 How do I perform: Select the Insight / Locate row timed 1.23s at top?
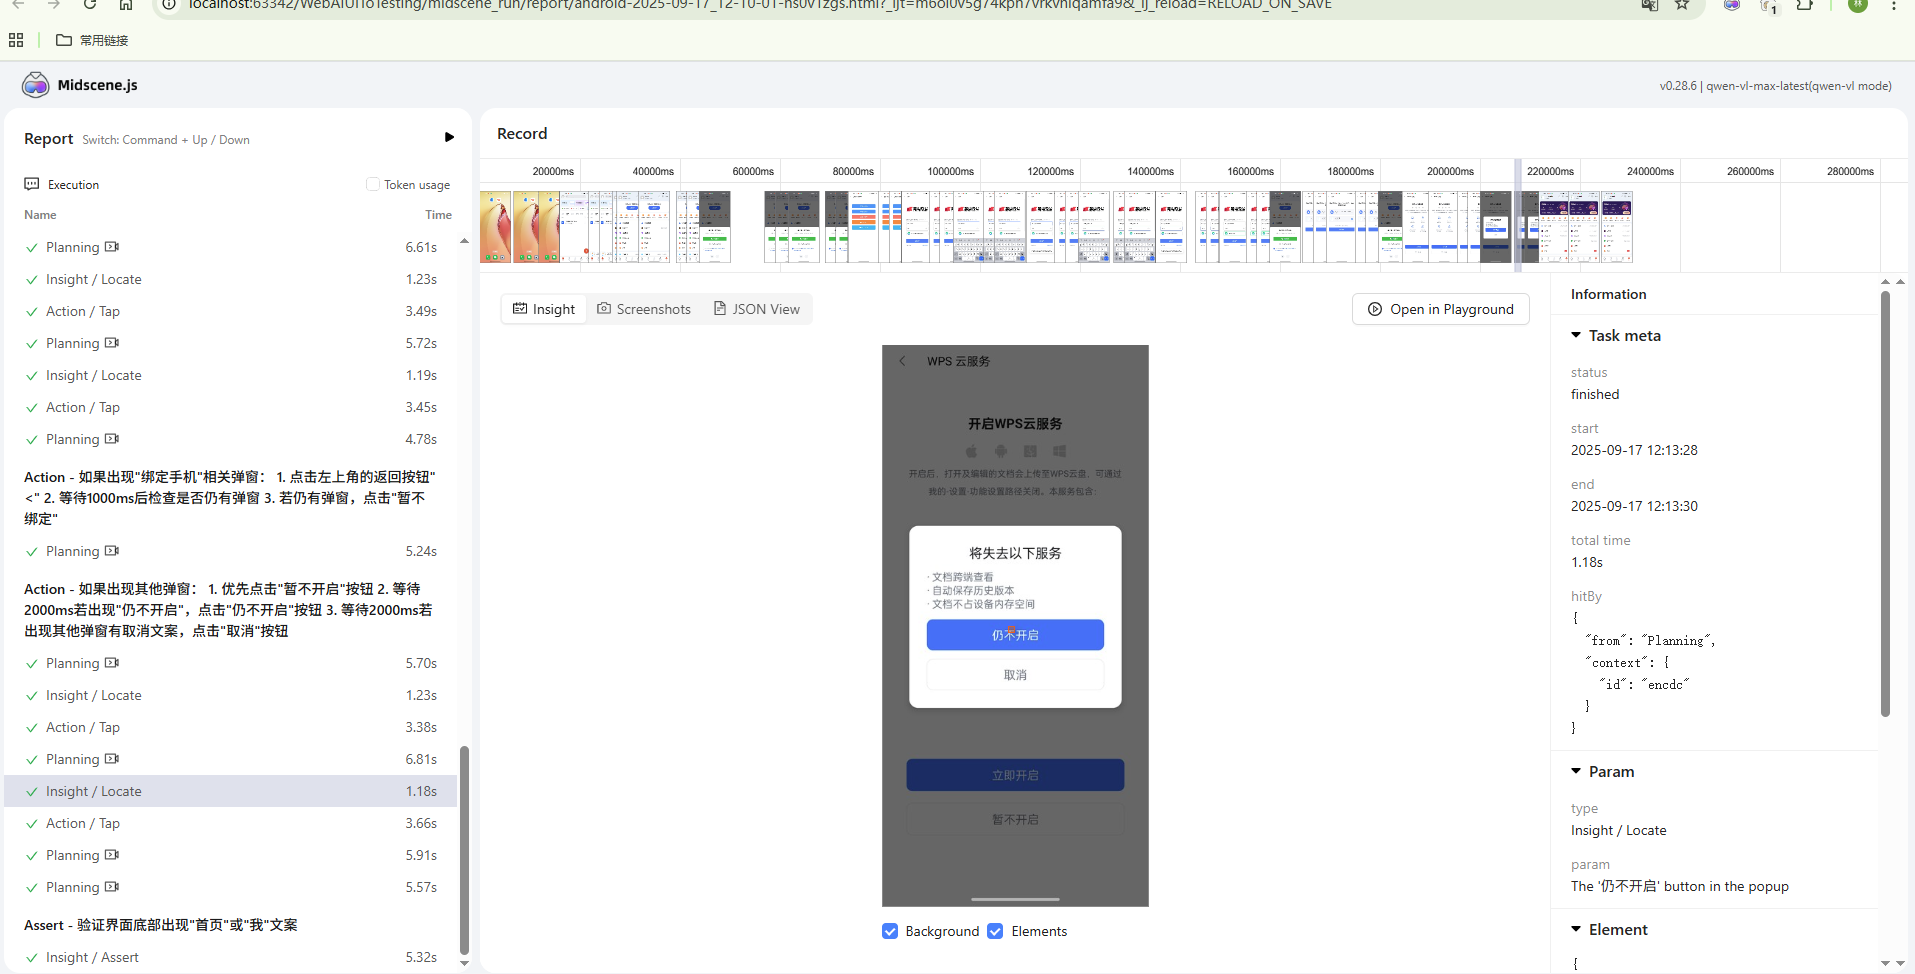[x=231, y=279]
